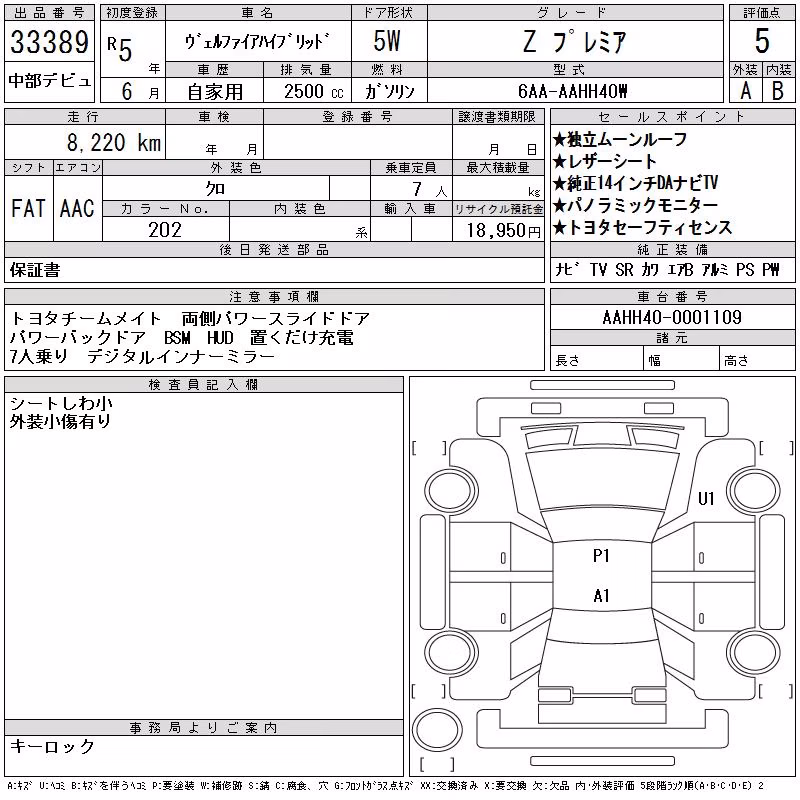Viewport: 800px width, 800px height.
Task: Click A1 scratch mark on diagram roof
Action: [602, 595]
